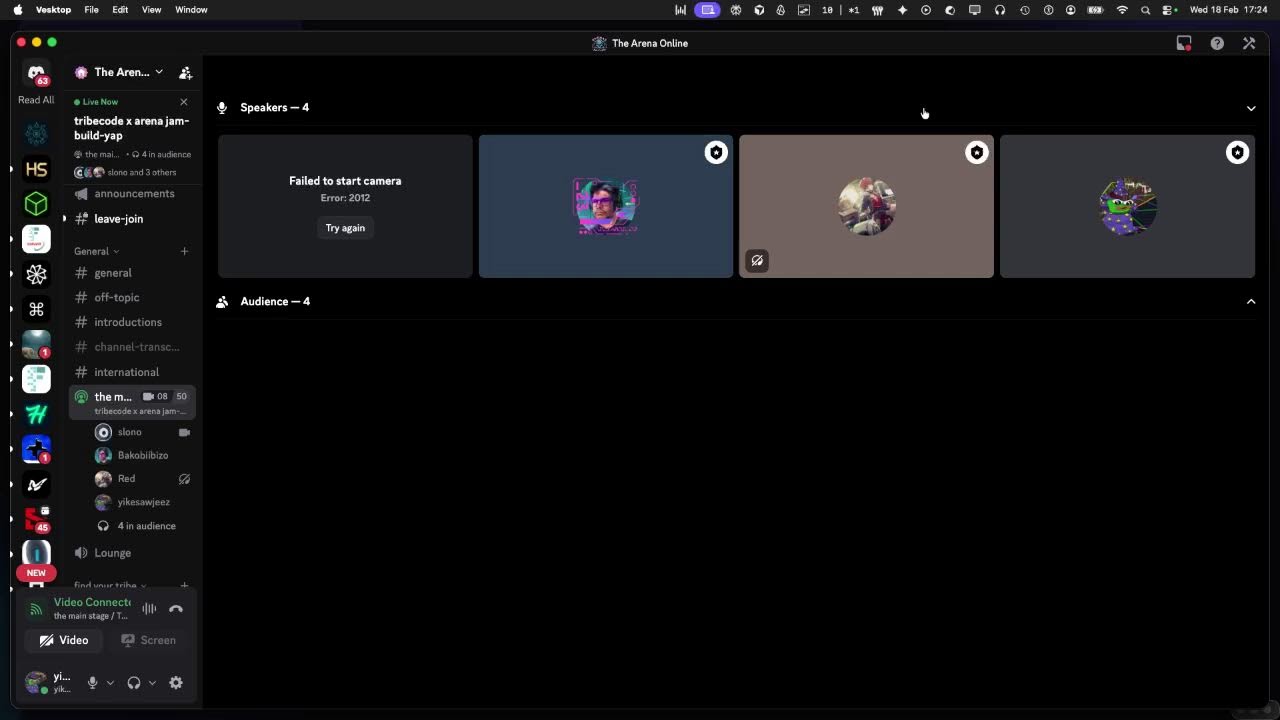Click the Audience — 4 heading

pos(275,301)
